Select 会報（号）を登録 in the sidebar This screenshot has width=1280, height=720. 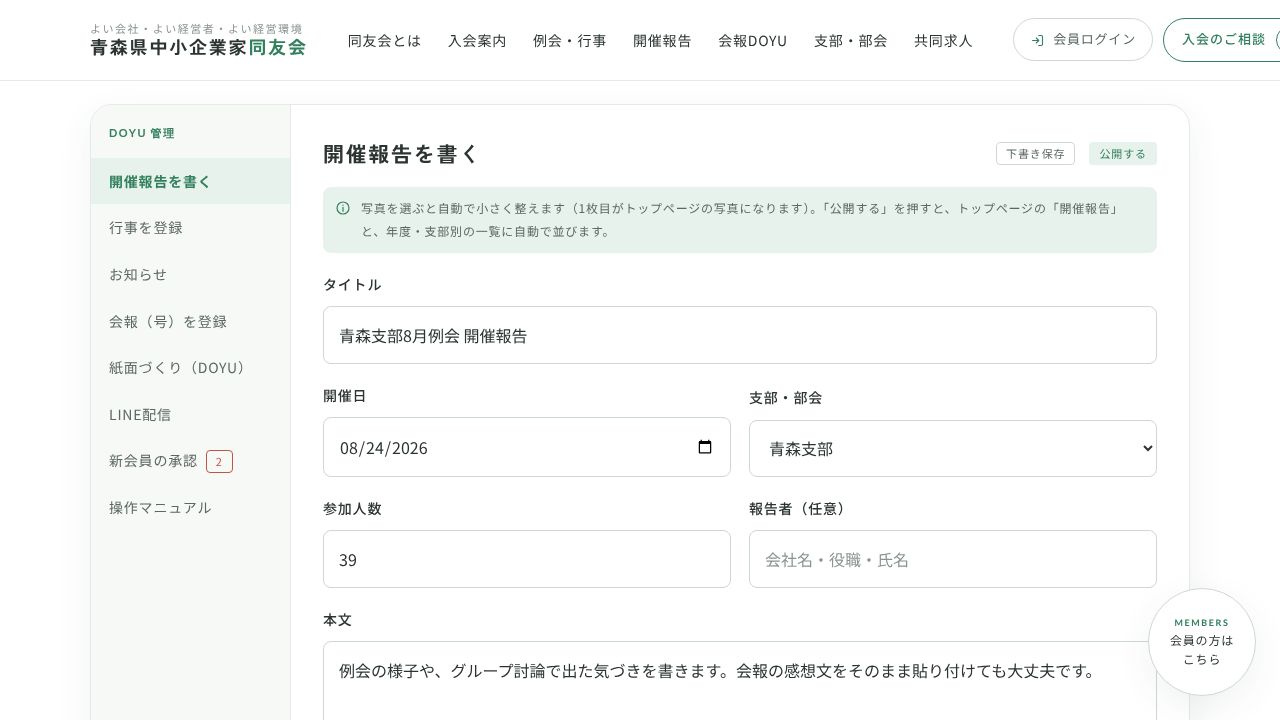click(191, 321)
